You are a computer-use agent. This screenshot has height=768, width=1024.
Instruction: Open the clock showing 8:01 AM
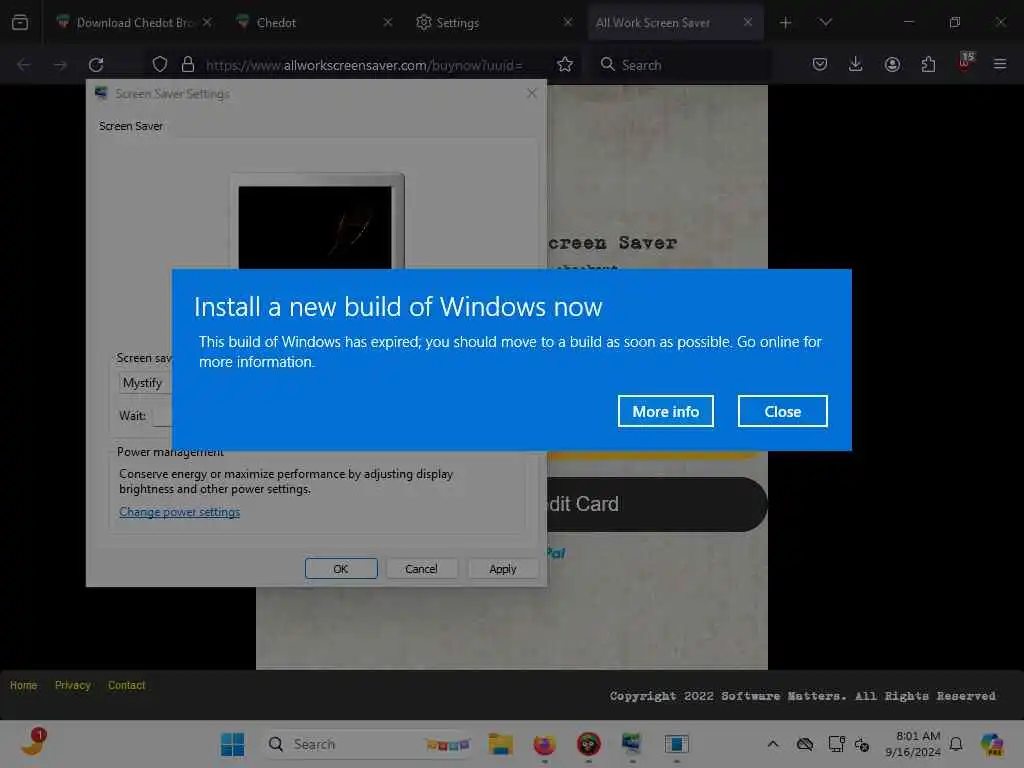(913, 744)
